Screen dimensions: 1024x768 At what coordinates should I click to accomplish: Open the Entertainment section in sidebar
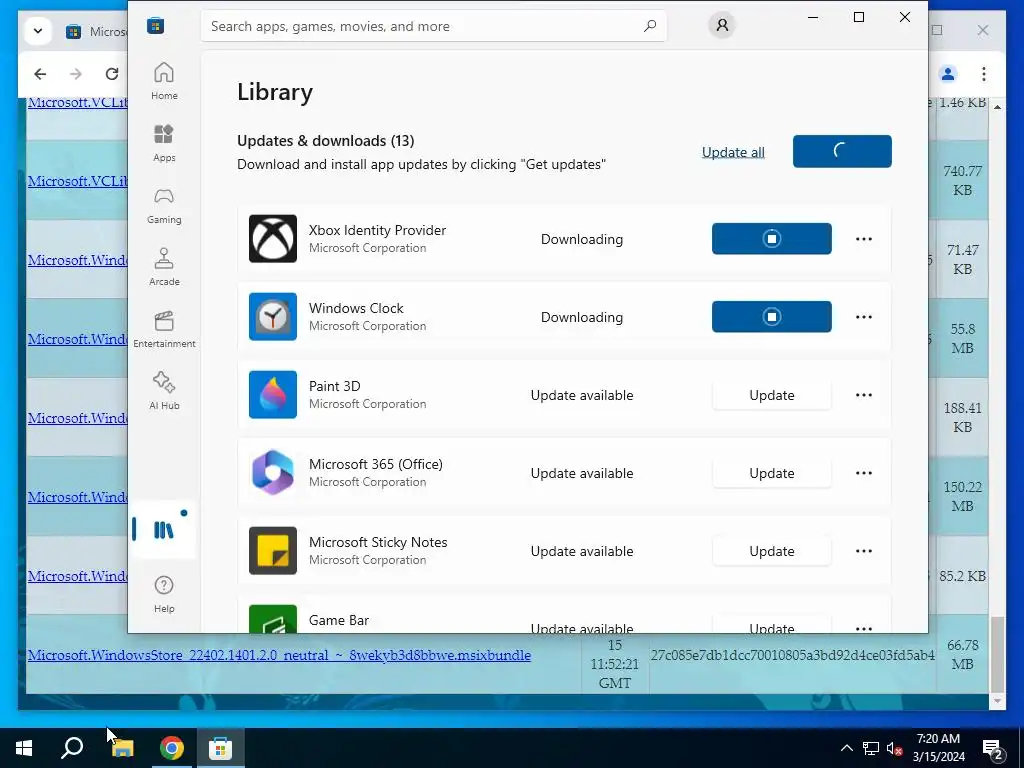164,329
